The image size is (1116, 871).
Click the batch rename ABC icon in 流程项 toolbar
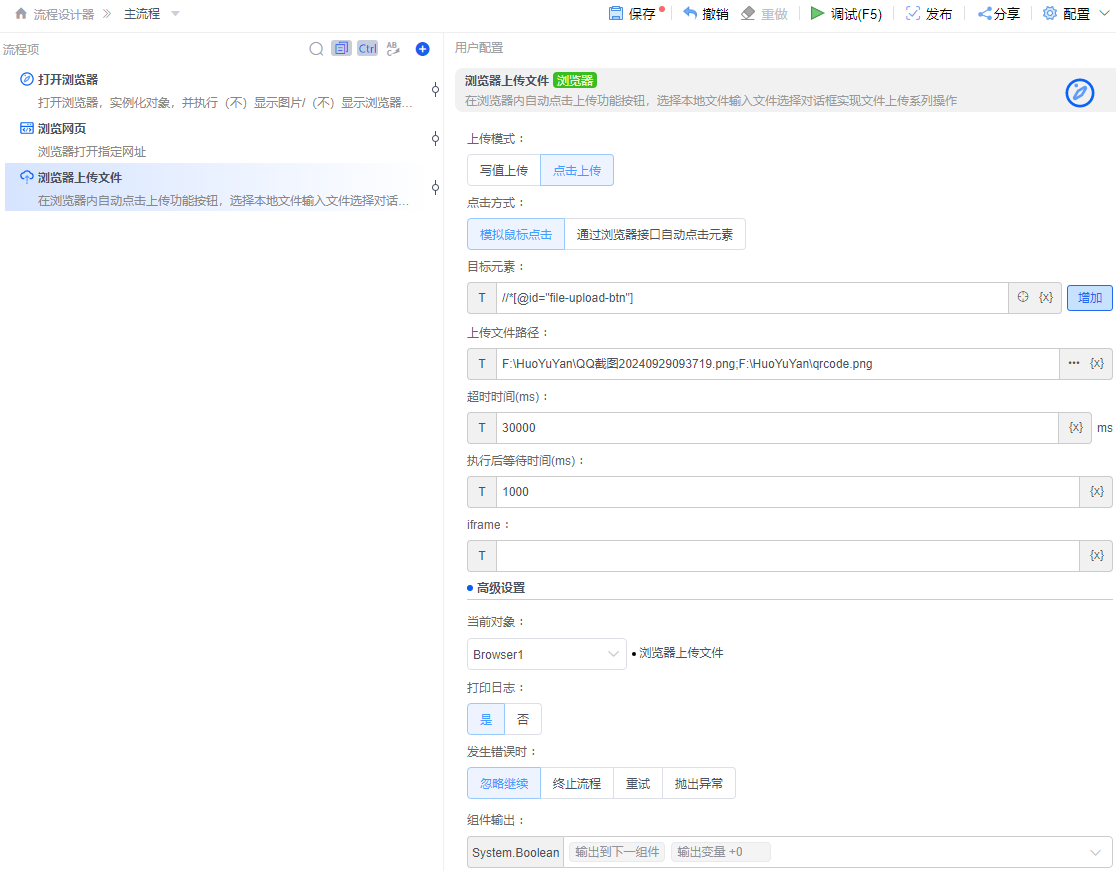tap(392, 48)
